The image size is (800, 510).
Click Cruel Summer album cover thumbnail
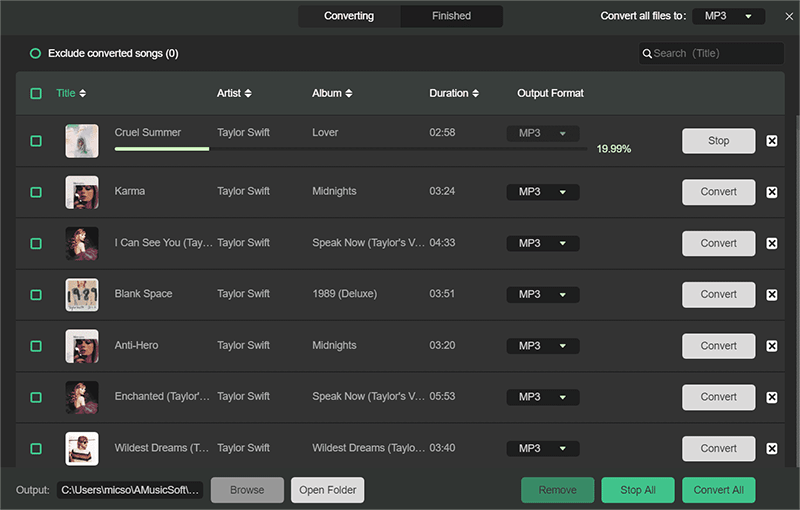click(x=82, y=141)
